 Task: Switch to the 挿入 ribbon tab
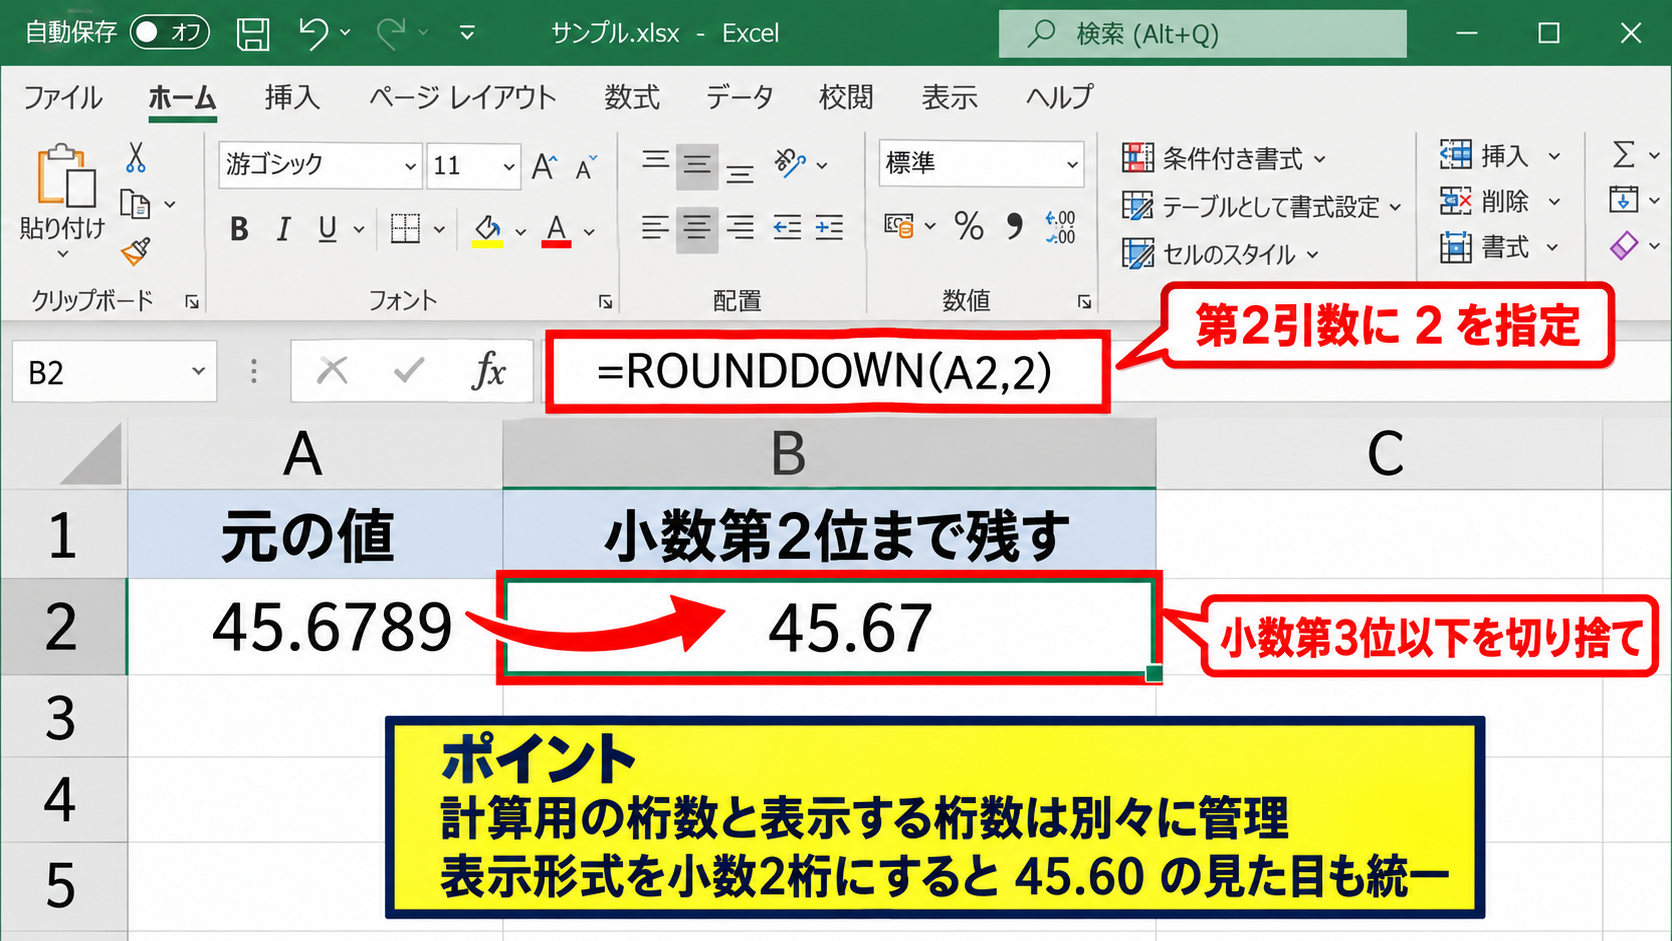point(292,97)
